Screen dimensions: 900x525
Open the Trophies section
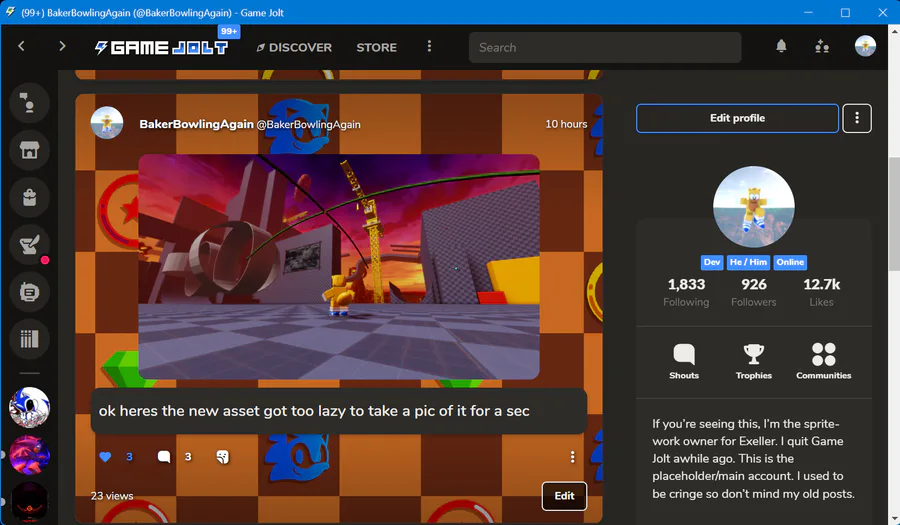pyautogui.click(x=754, y=361)
